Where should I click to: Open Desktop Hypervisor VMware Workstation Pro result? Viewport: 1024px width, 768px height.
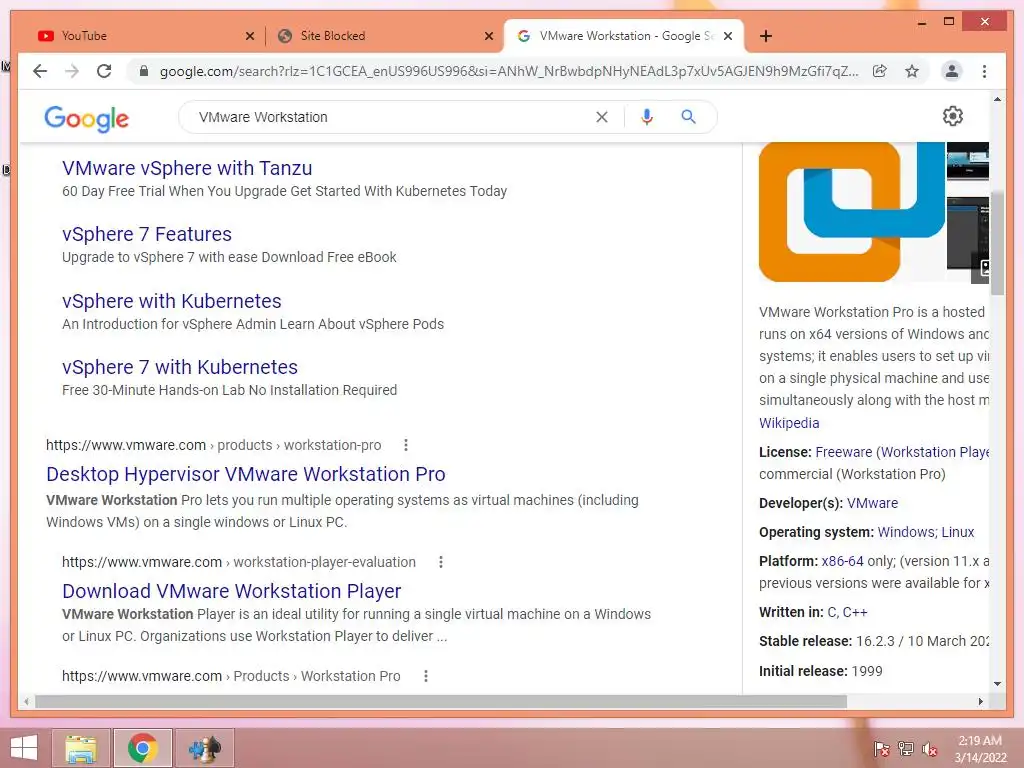pos(246,474)
